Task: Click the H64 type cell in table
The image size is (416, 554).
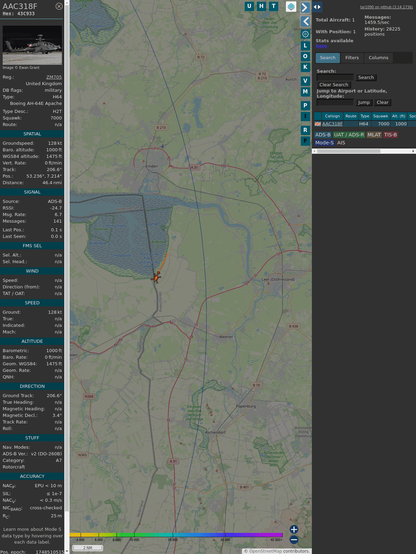Action: click(x=364, y=124)
